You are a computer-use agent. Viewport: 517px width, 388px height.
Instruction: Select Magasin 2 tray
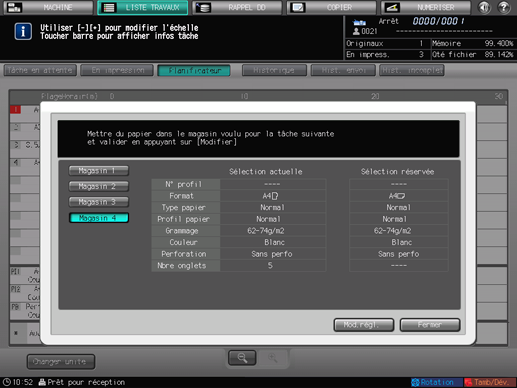(x=99, y=186)
